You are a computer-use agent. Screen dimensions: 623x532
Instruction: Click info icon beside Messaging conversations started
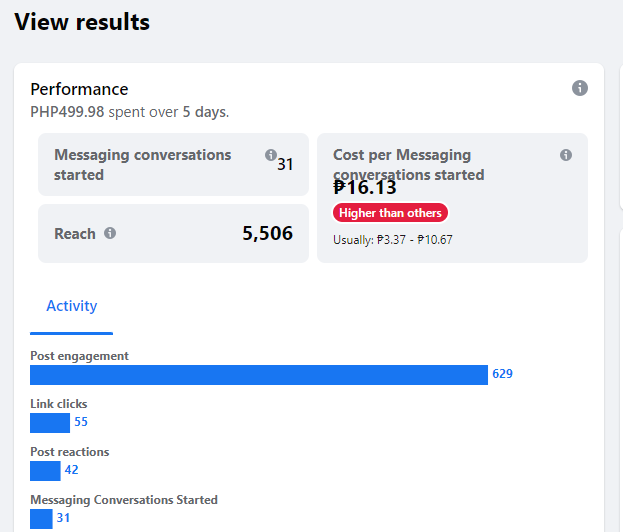[x=271, y=155]
